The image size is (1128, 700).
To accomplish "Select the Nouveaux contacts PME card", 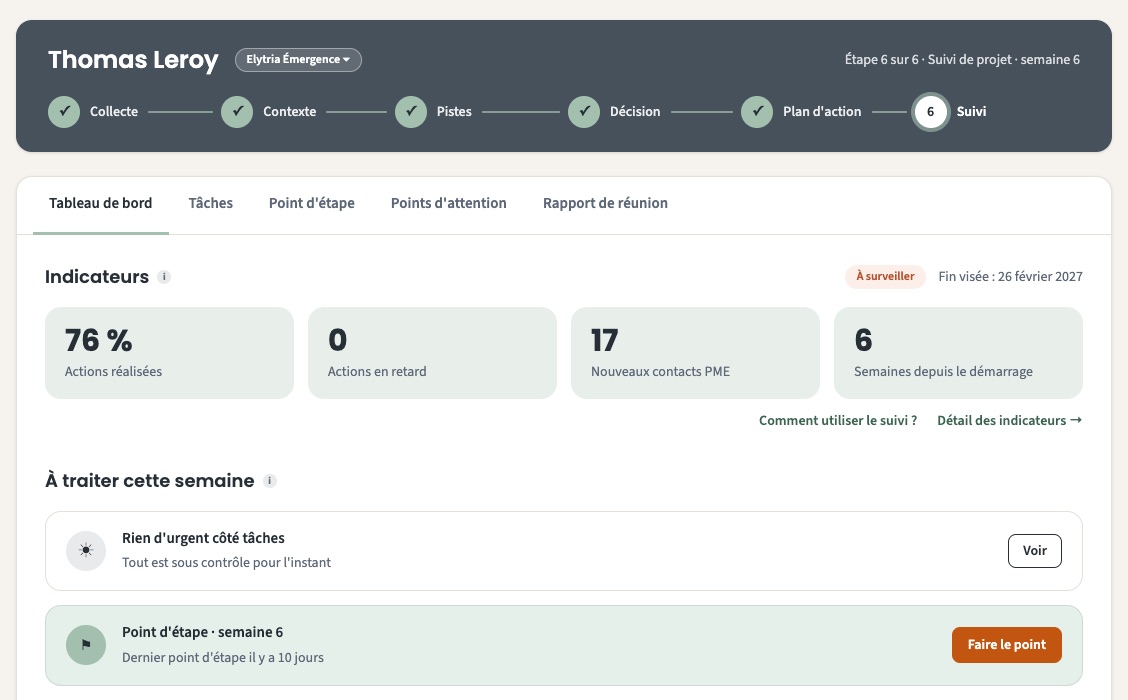I will (696, 353).
